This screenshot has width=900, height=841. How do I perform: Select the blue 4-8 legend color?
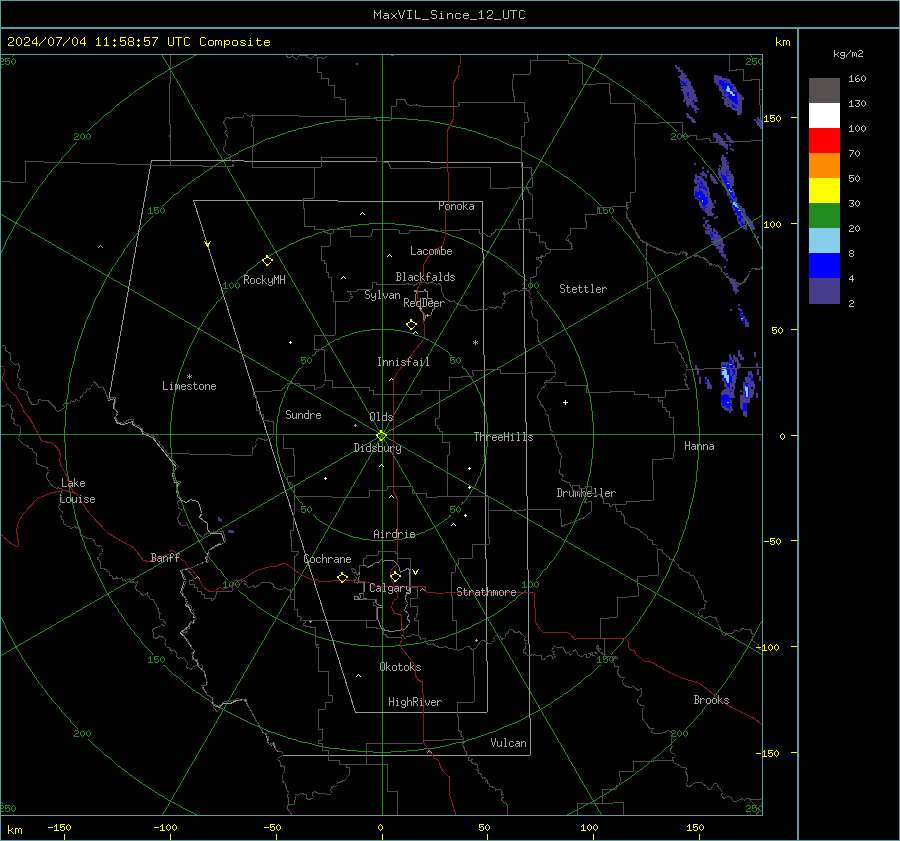[x=824, y=266]
